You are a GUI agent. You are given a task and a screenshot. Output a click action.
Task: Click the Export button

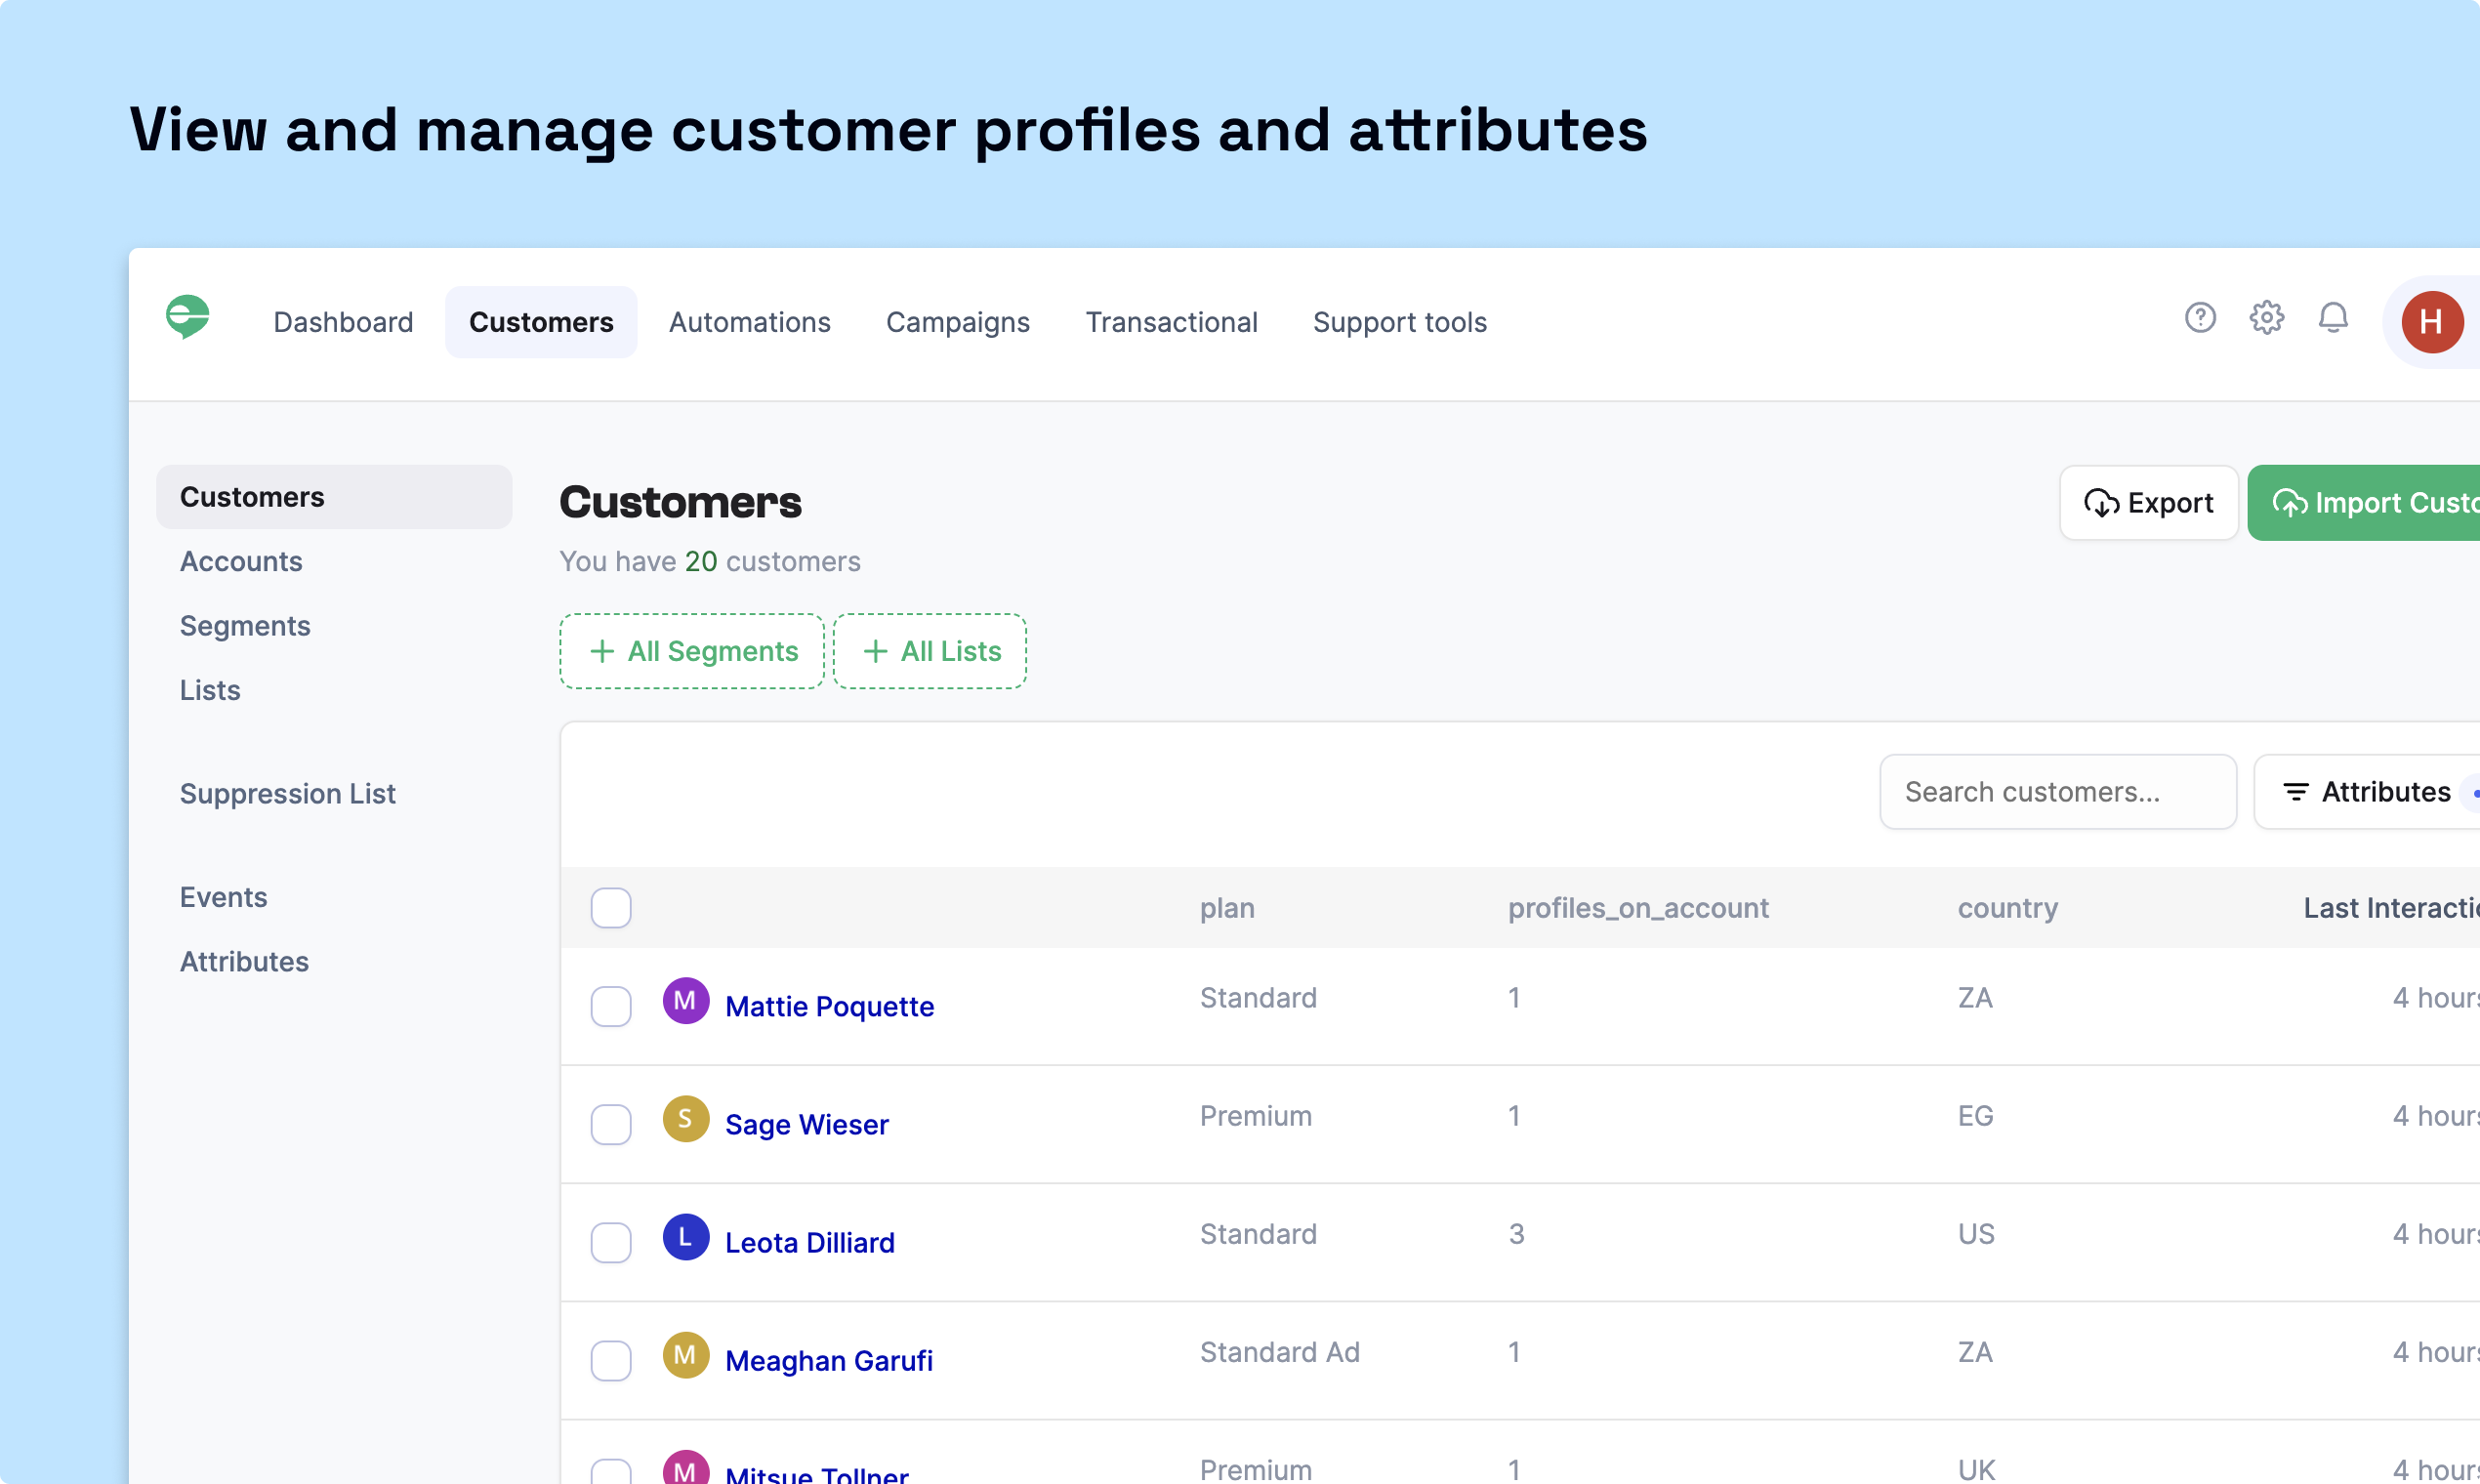click(2148, 503)
